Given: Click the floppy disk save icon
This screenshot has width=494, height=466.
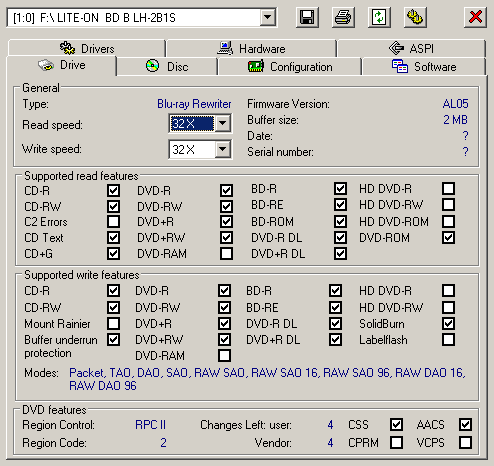Looking at the screenshot, I should click(307, 17).
